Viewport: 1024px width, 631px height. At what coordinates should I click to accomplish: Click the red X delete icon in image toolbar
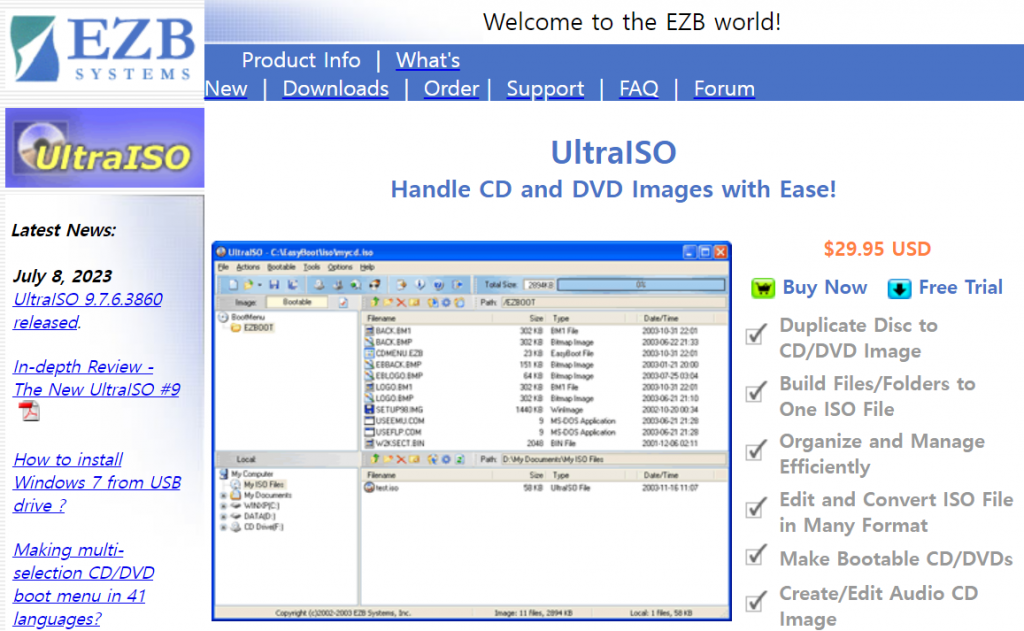click(401, 302)
